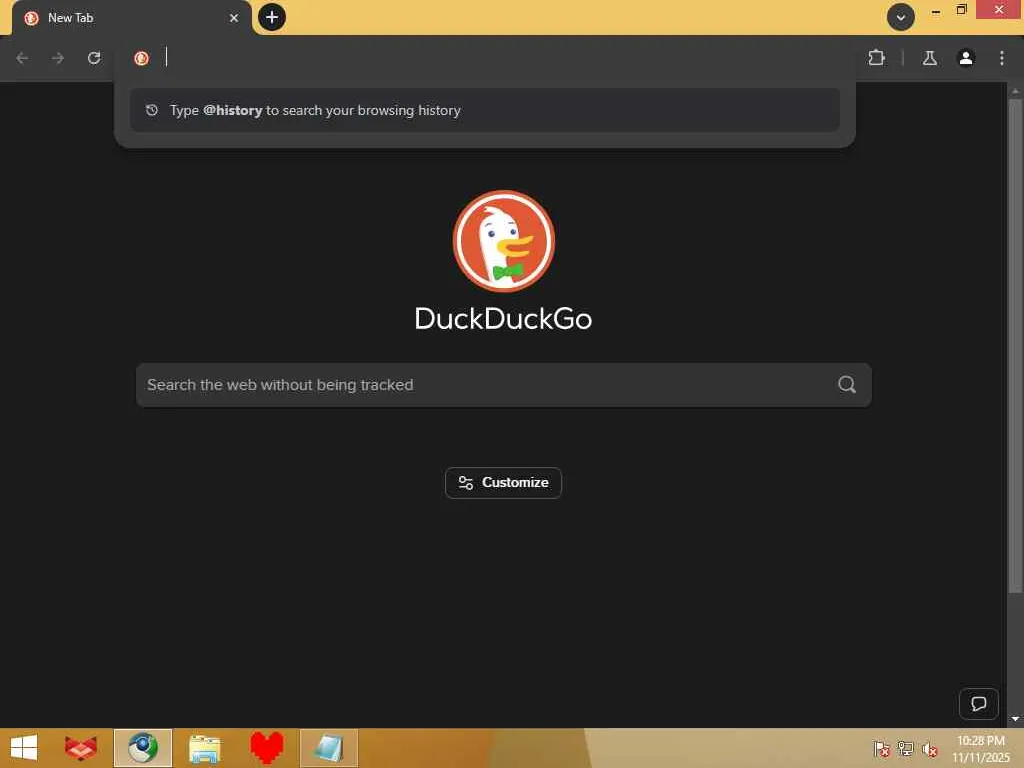Viewport: 1024px width, 768px height.
Task: Click the muted volume tray icon
Action: pyautogui.click(x=930, y=749)
